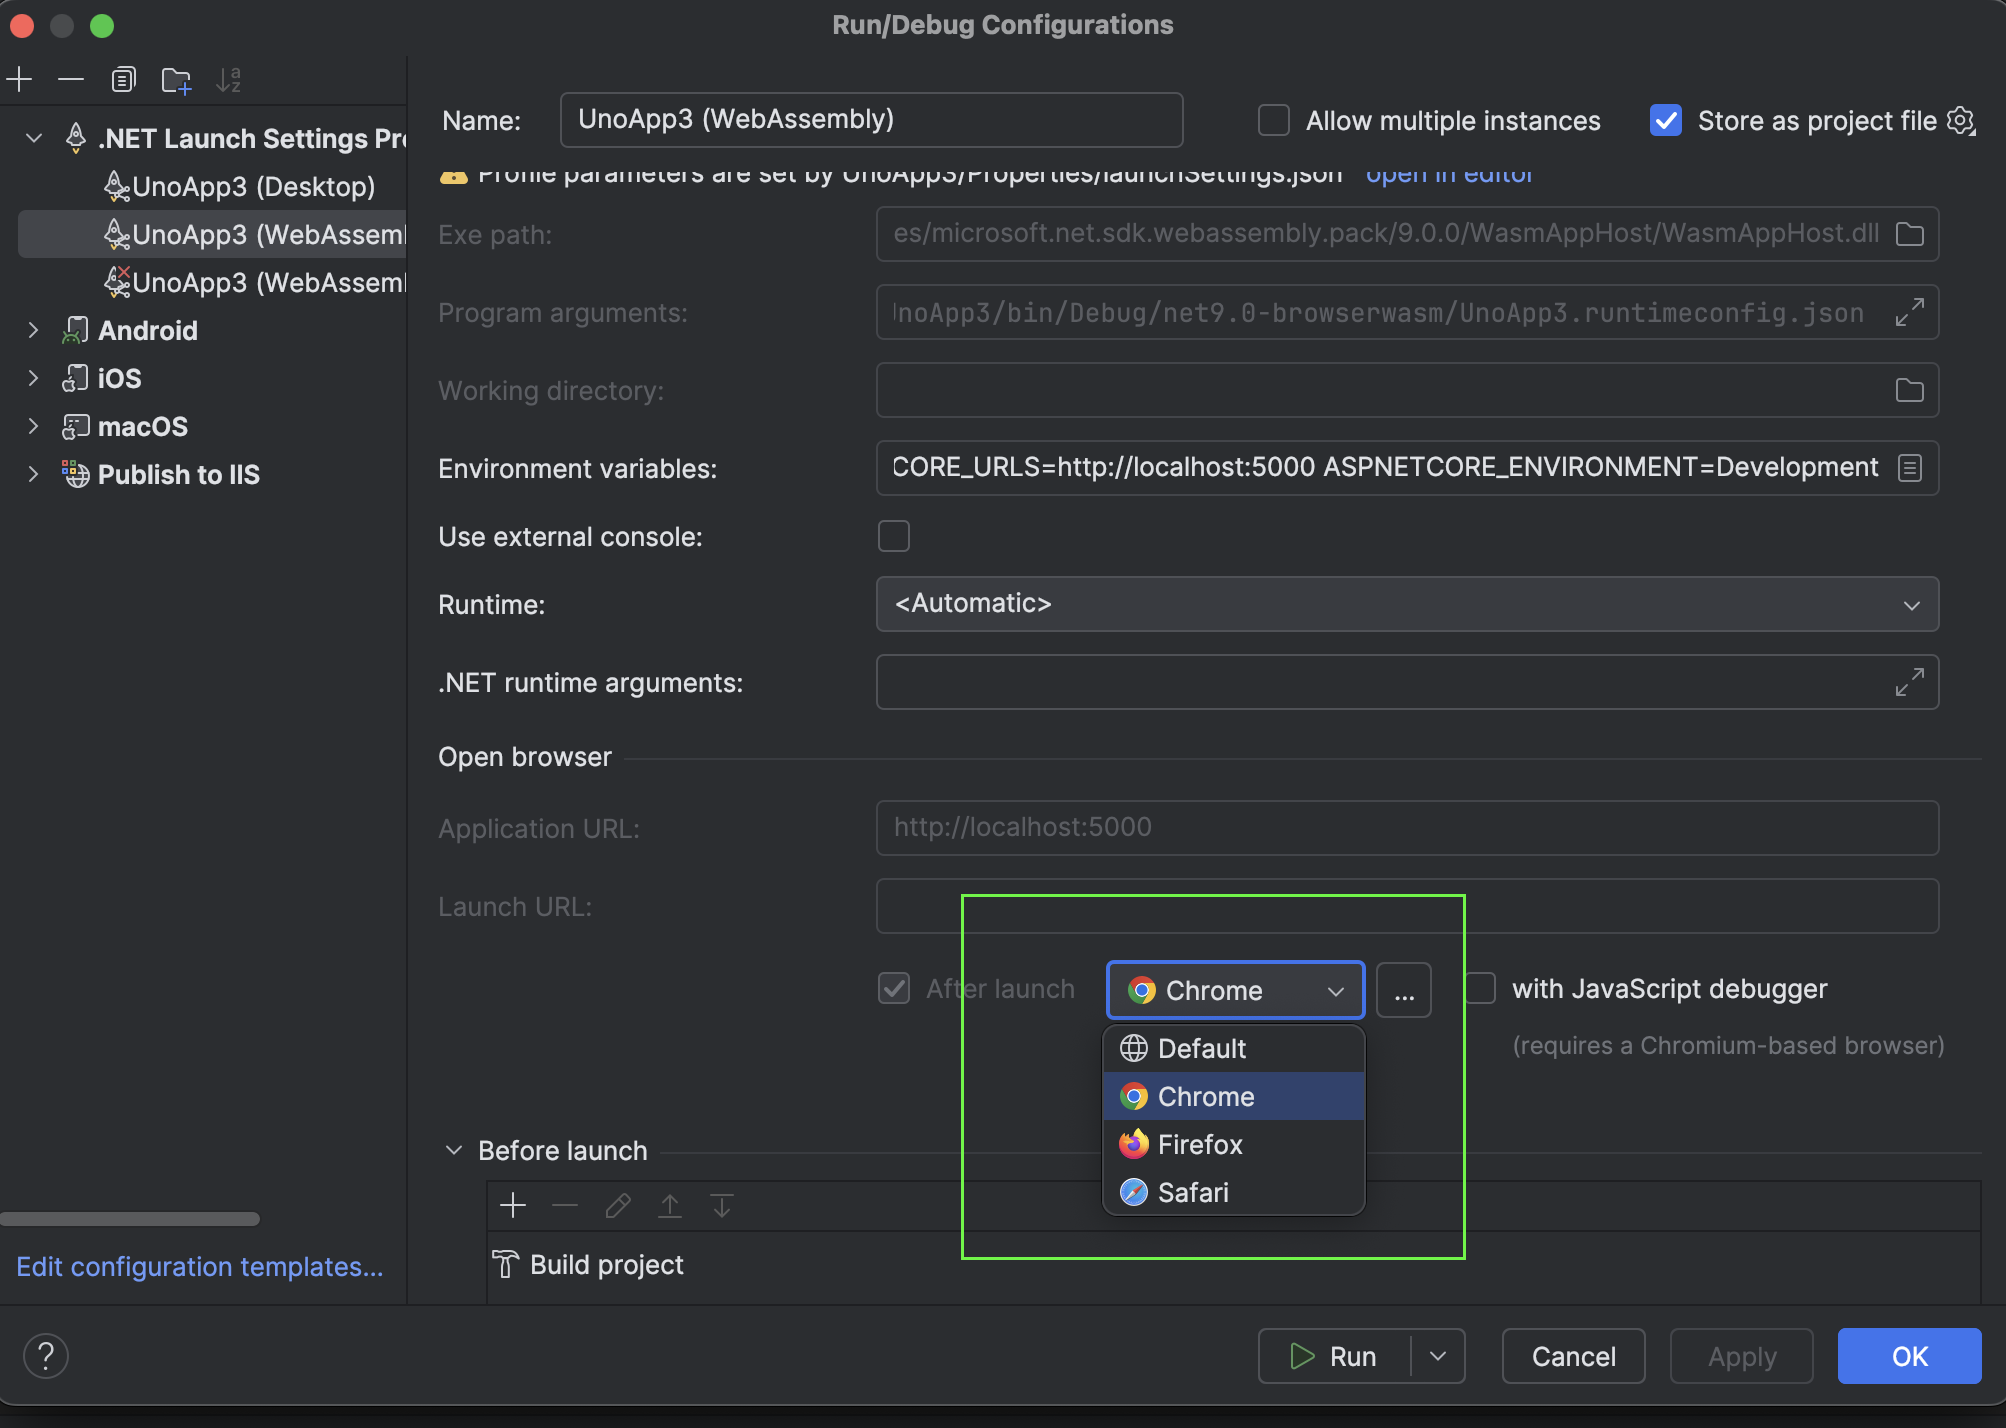The image size is (2006, 1428).
Task: Sort configurations alphabetically
Action: (229, 79)
